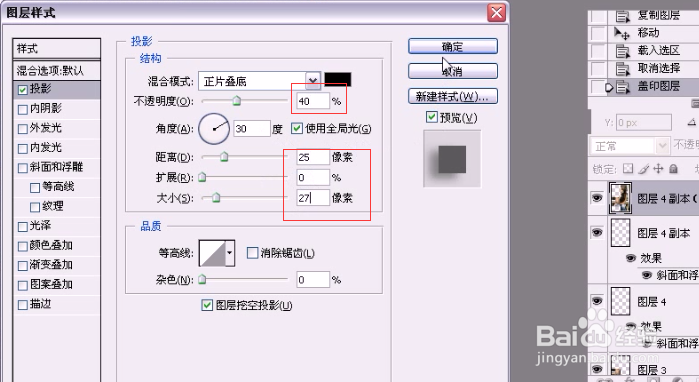This screenshot has width=699, height=382.
Task: Select the 载入选区 history step
Action: (x=658, y=50)
